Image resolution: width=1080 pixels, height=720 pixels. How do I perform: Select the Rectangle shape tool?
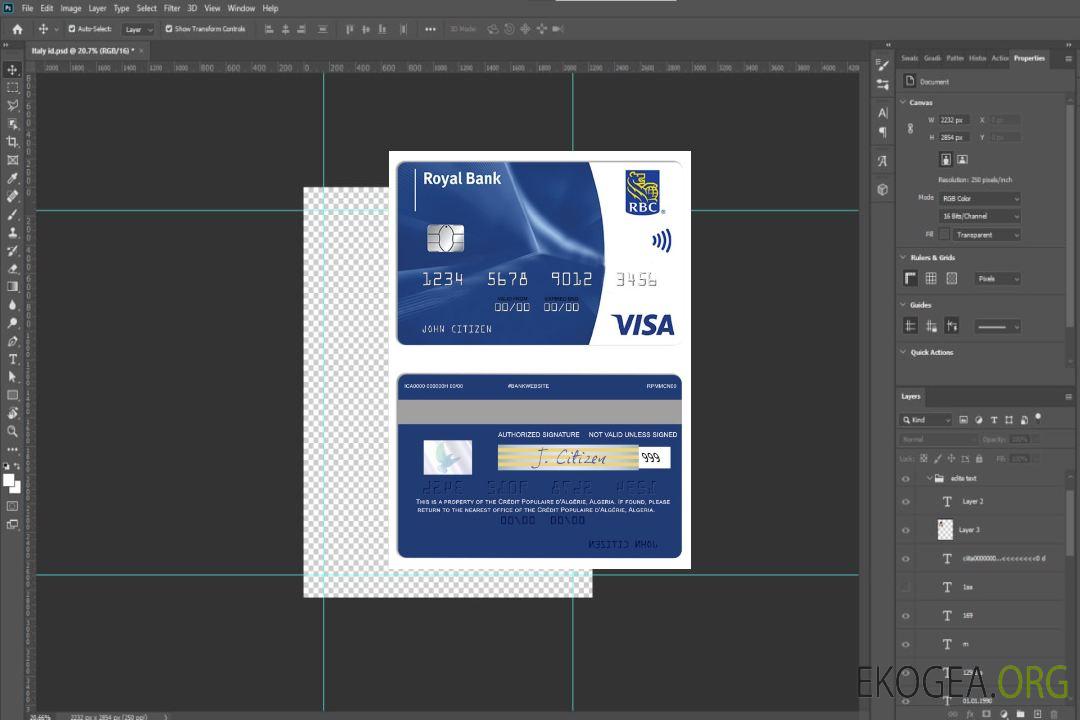12,395
